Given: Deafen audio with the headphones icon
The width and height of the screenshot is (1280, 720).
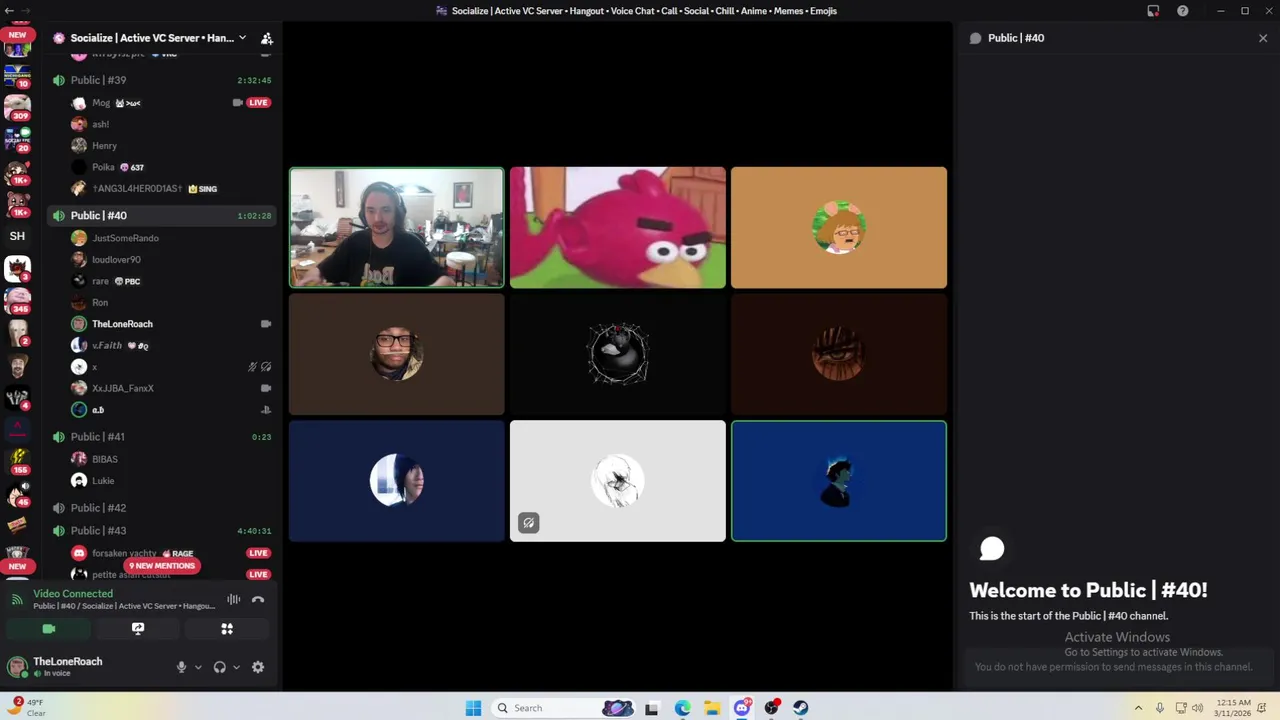Looking at the screenshot, I should (219, 667).
